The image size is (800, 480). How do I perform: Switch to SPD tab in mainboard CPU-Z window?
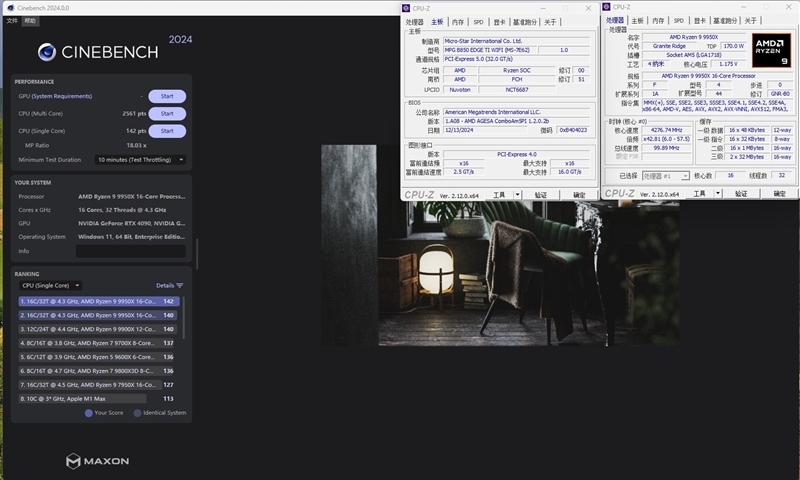[478, 22]
